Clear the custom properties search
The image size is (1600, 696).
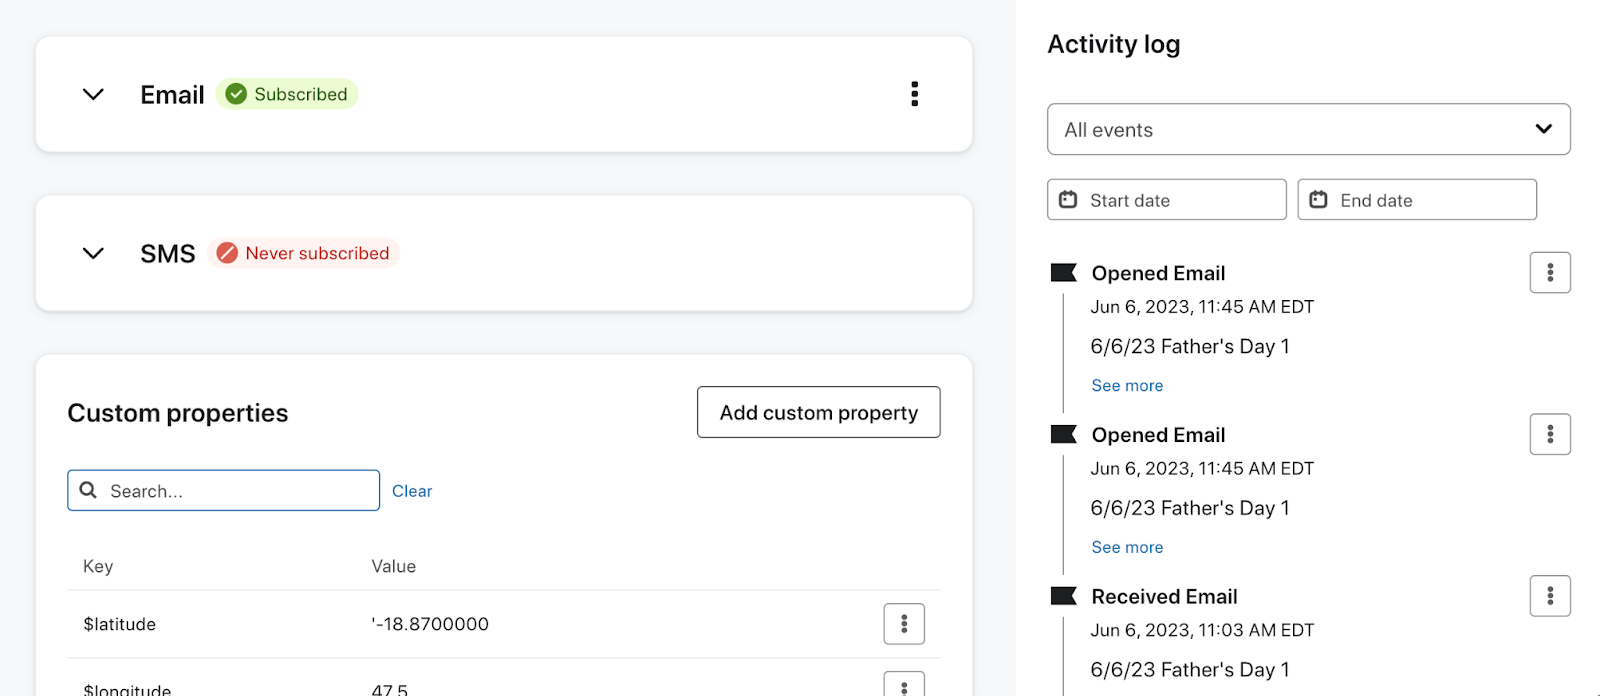tap(412, 491)
